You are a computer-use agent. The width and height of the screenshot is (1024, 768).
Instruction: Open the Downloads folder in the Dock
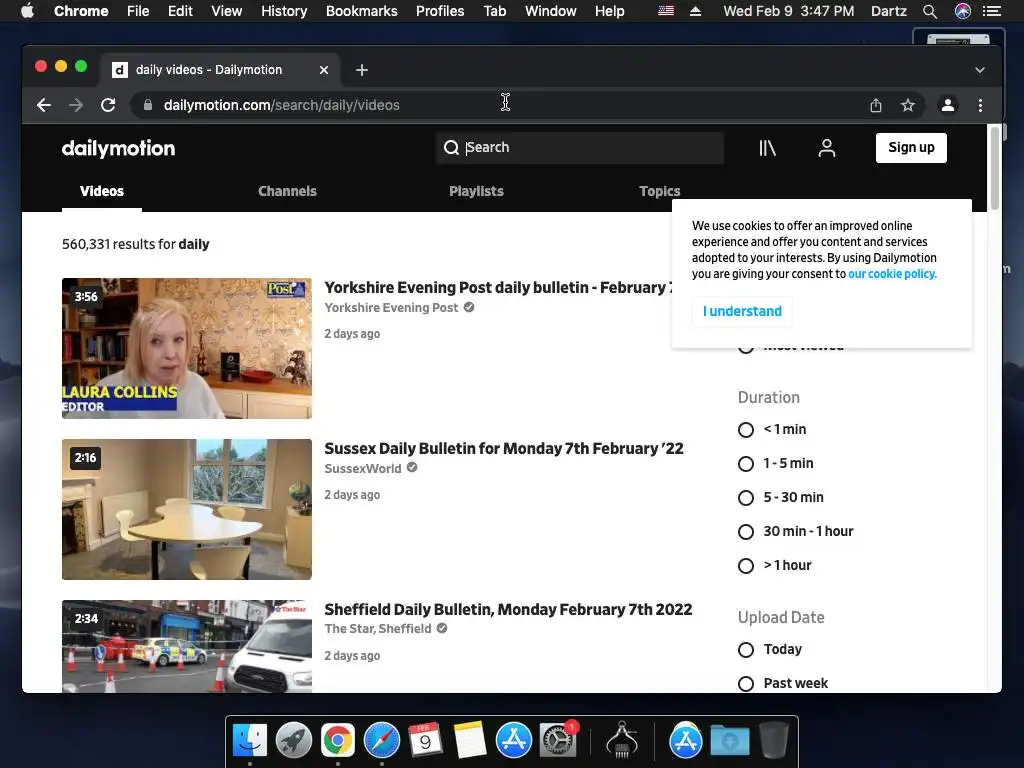click(x=730, y=741)
